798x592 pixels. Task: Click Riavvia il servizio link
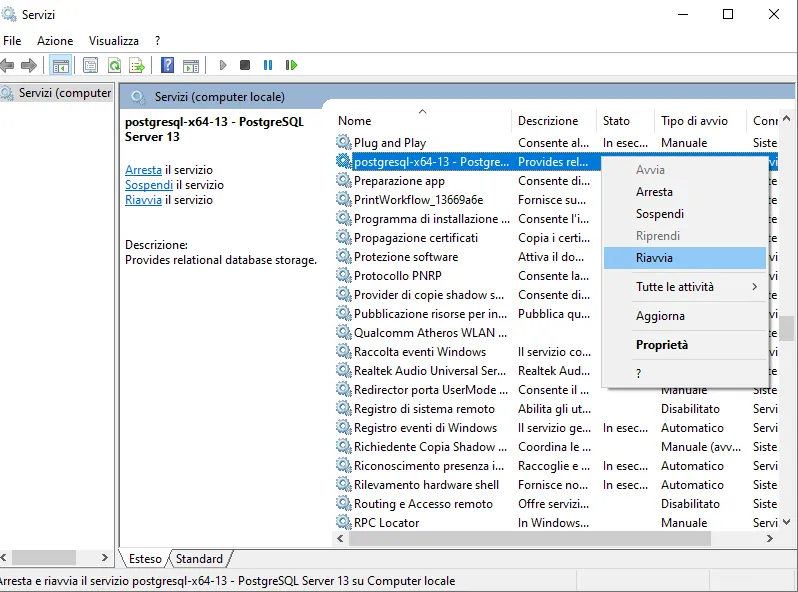144,200
